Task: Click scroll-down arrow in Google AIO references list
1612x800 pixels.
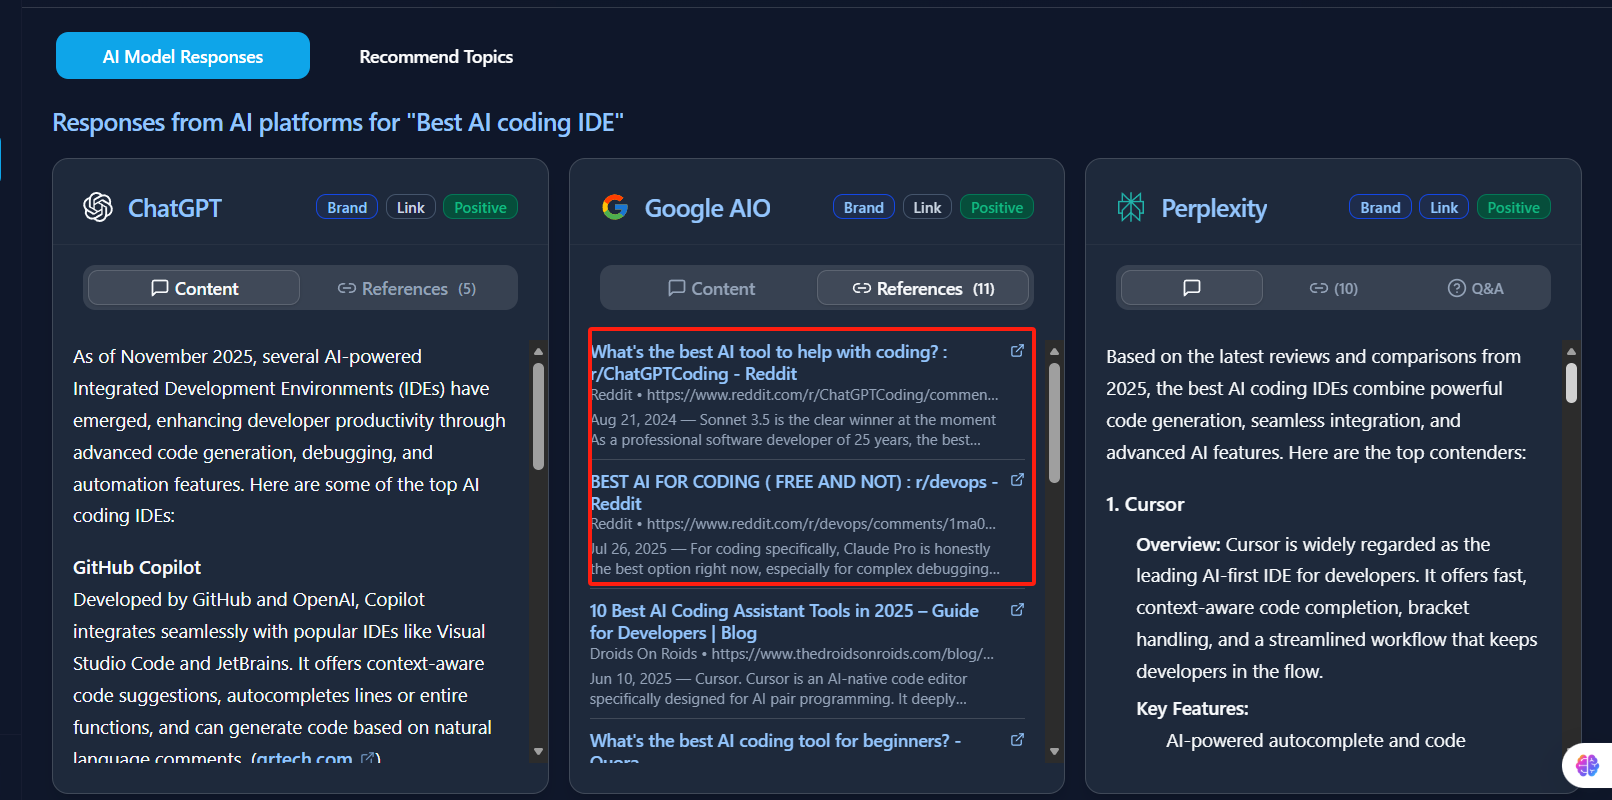Action: pyautogui.click(x=1054, y=751)
